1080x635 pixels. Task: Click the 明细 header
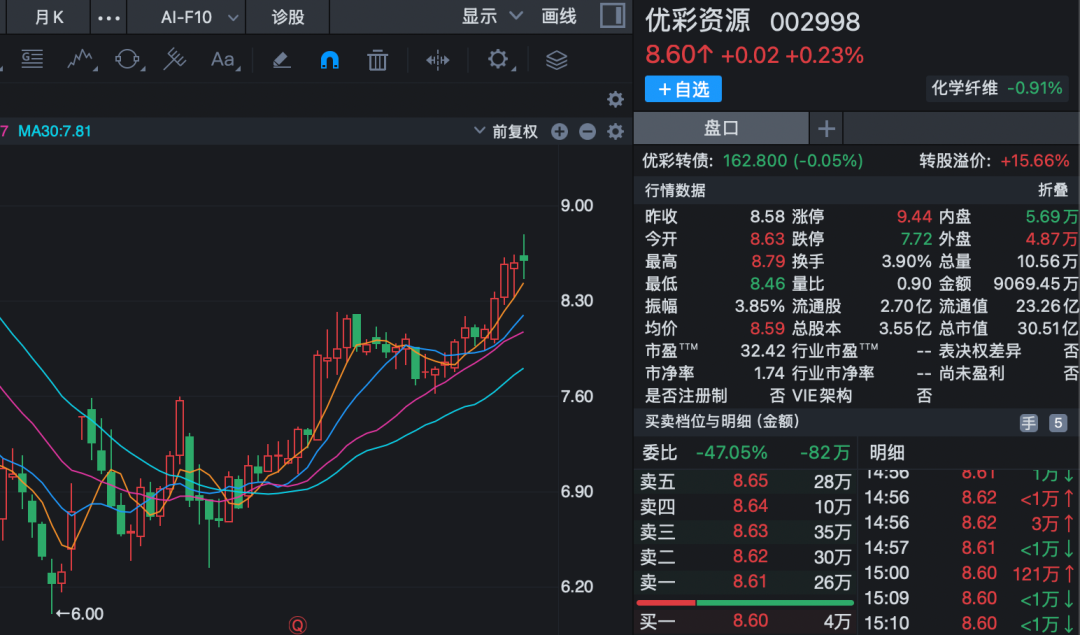[886, 453]
